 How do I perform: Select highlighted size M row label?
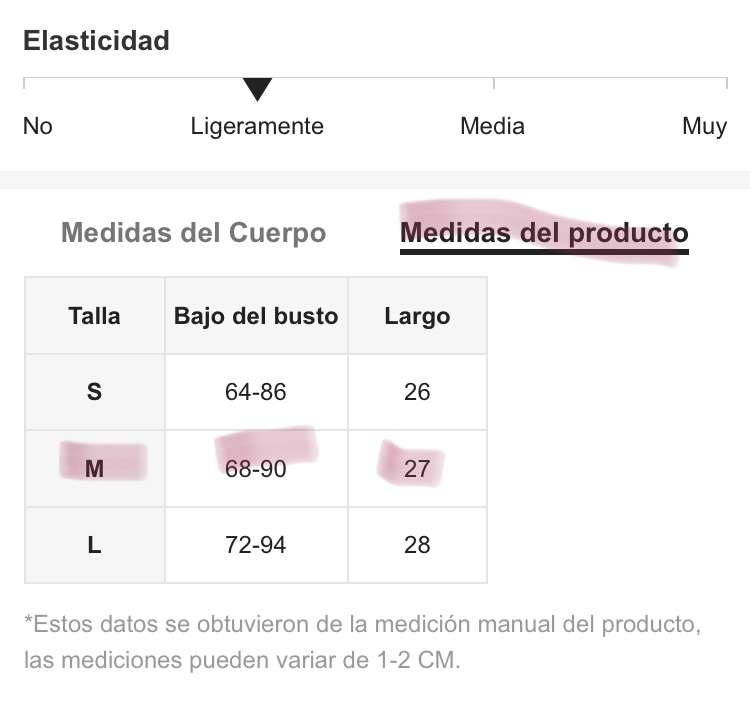95,469
